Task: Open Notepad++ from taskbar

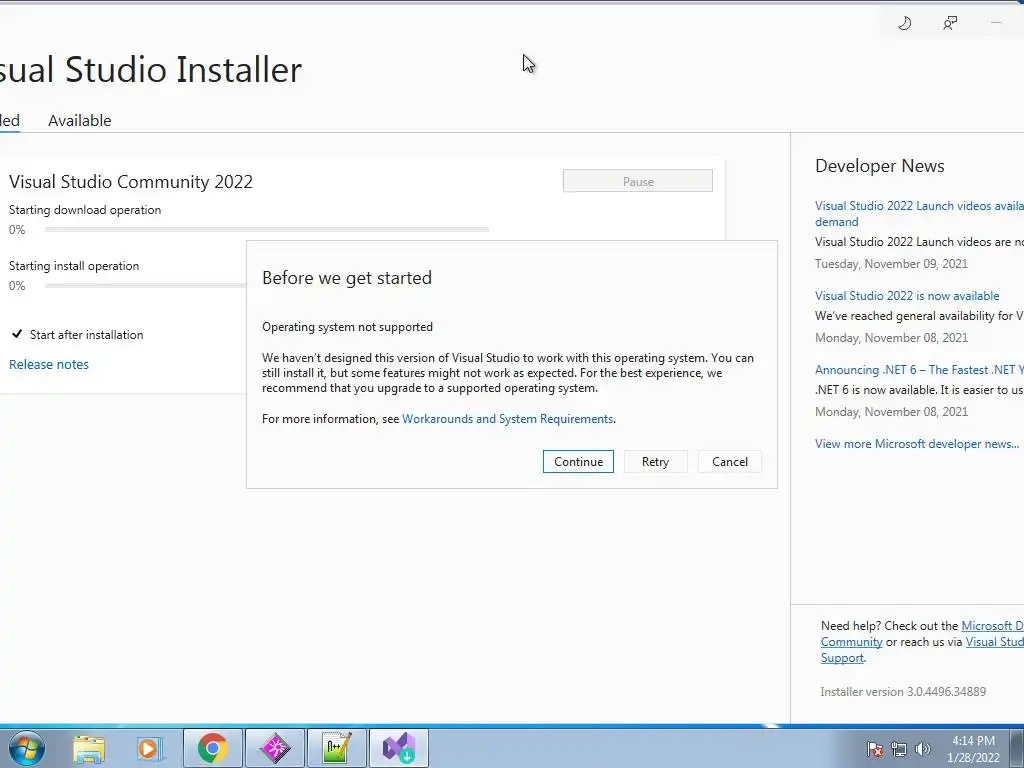Action: coord(337,748)
